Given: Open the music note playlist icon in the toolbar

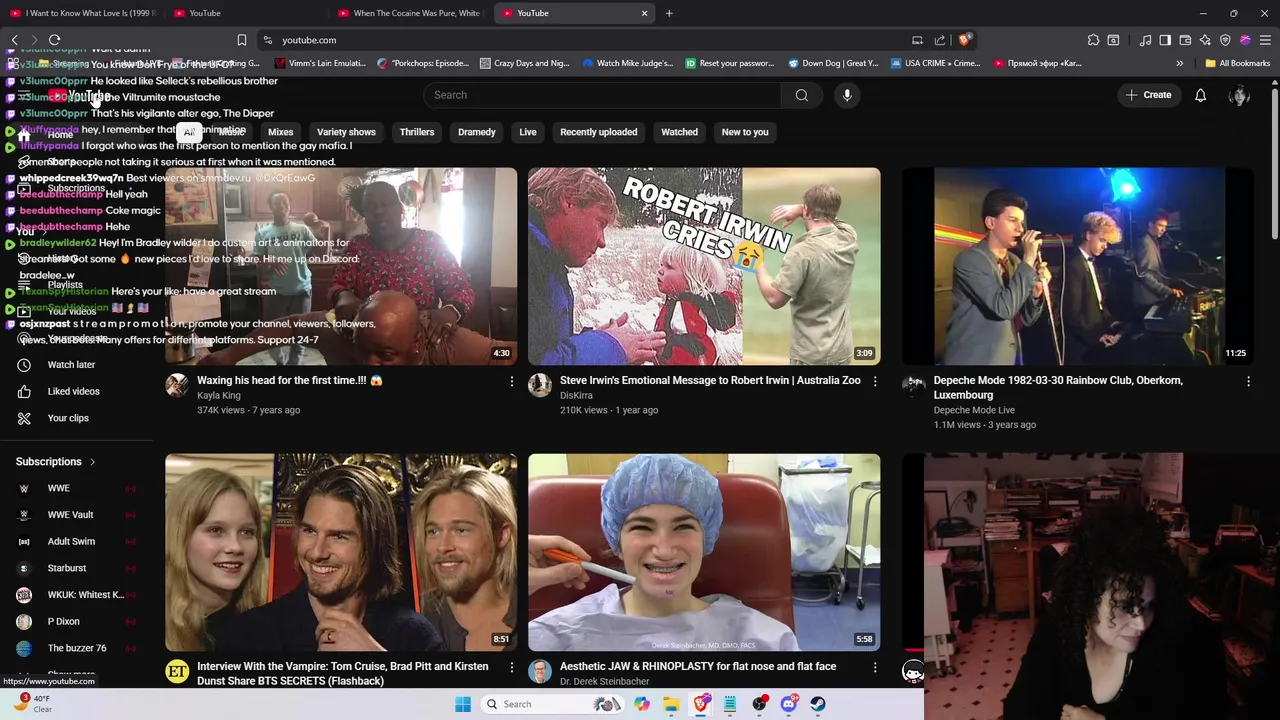Looking at the screenshot, I should [x=1145, y=40].
